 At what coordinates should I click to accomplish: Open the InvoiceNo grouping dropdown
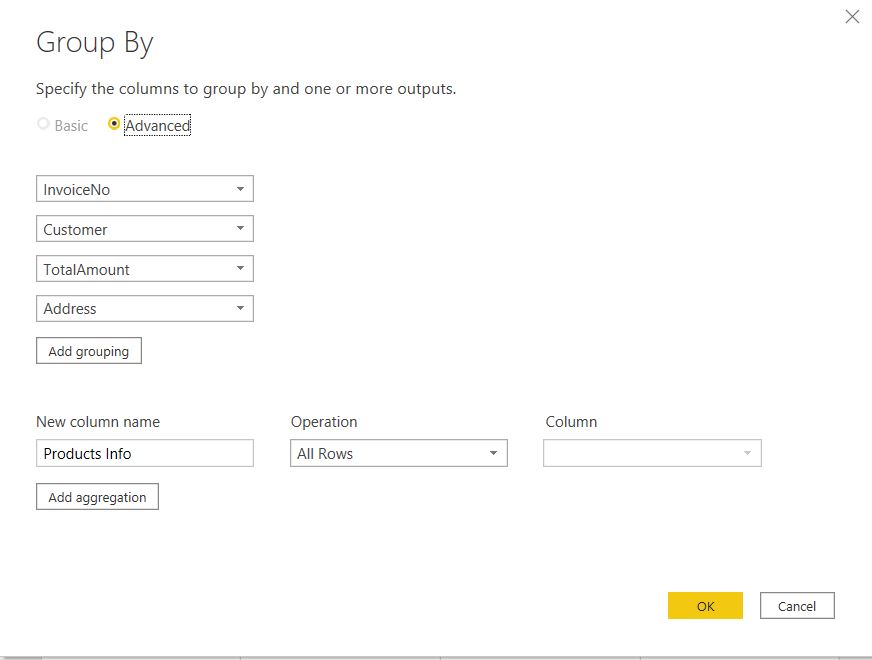click(144, 189)
